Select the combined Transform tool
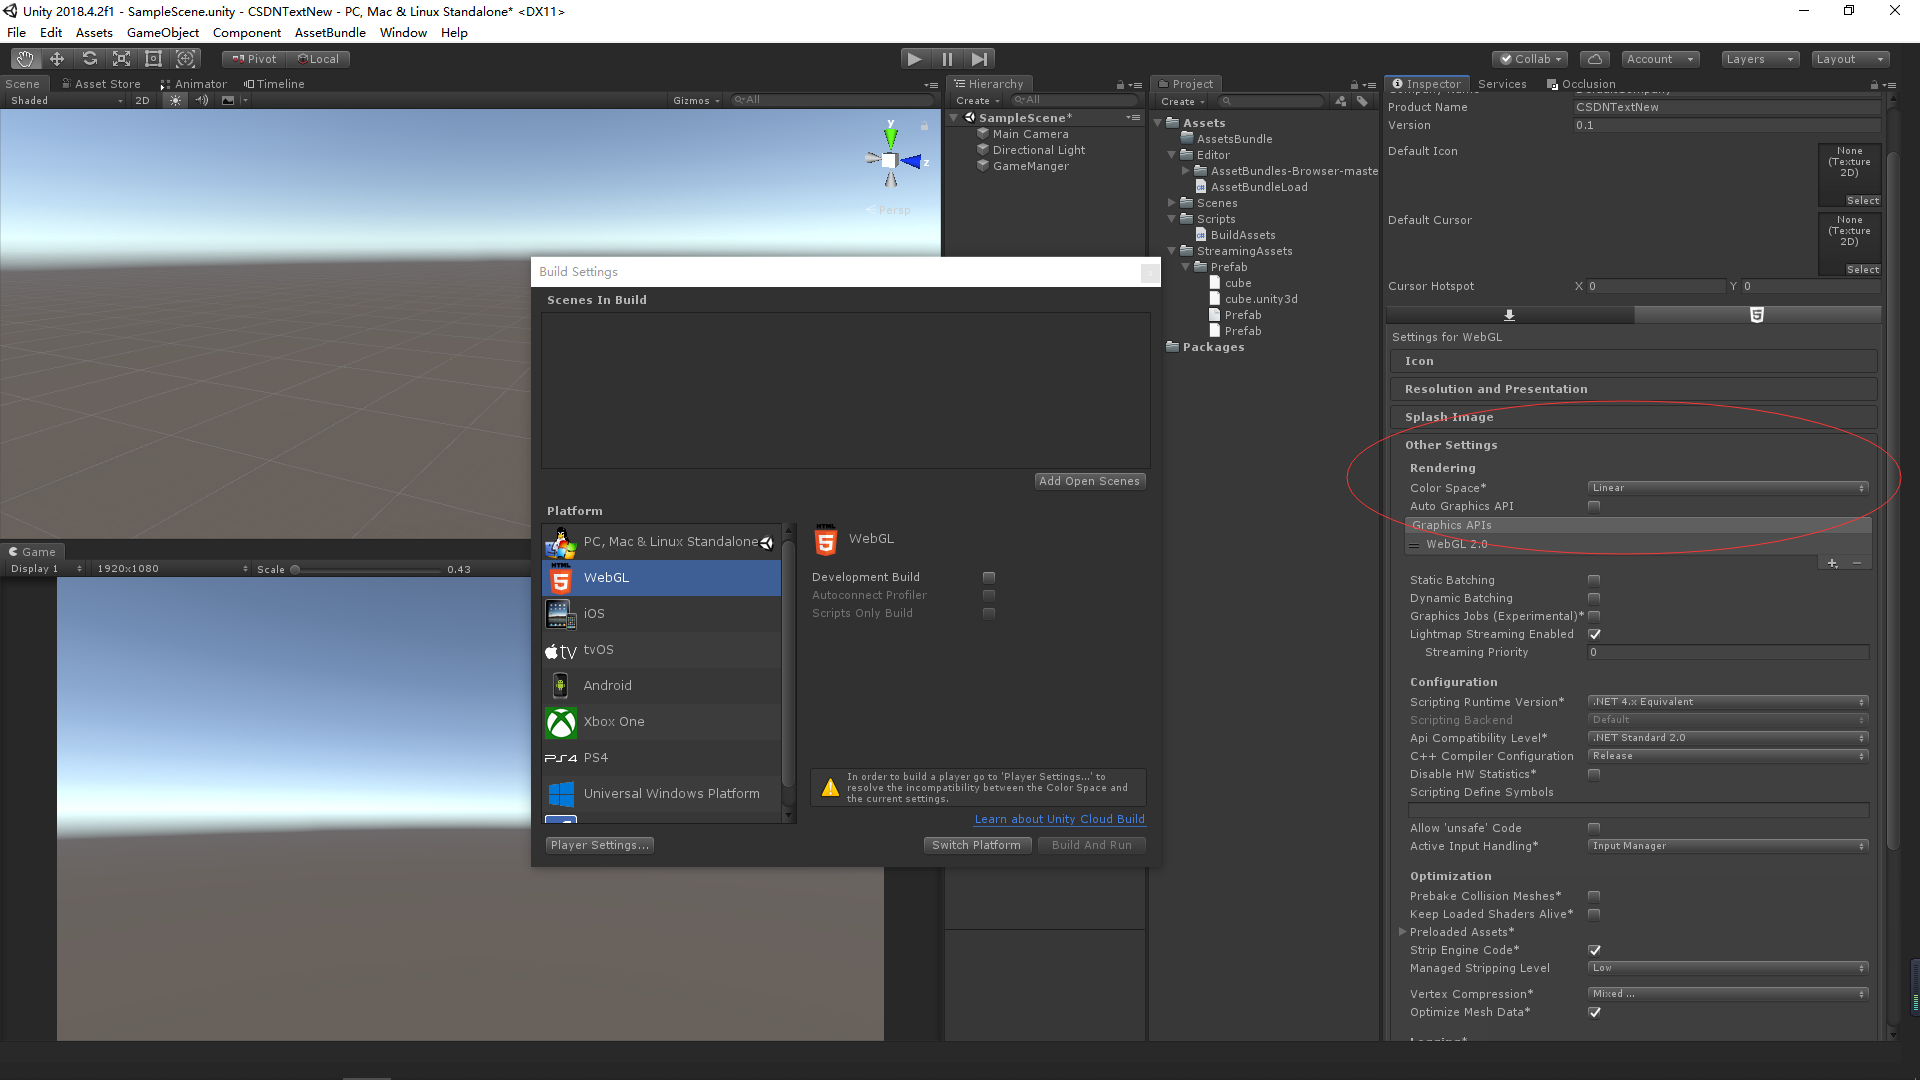1920x1080 pixels. pyautogui.click(x=185, y=59)
